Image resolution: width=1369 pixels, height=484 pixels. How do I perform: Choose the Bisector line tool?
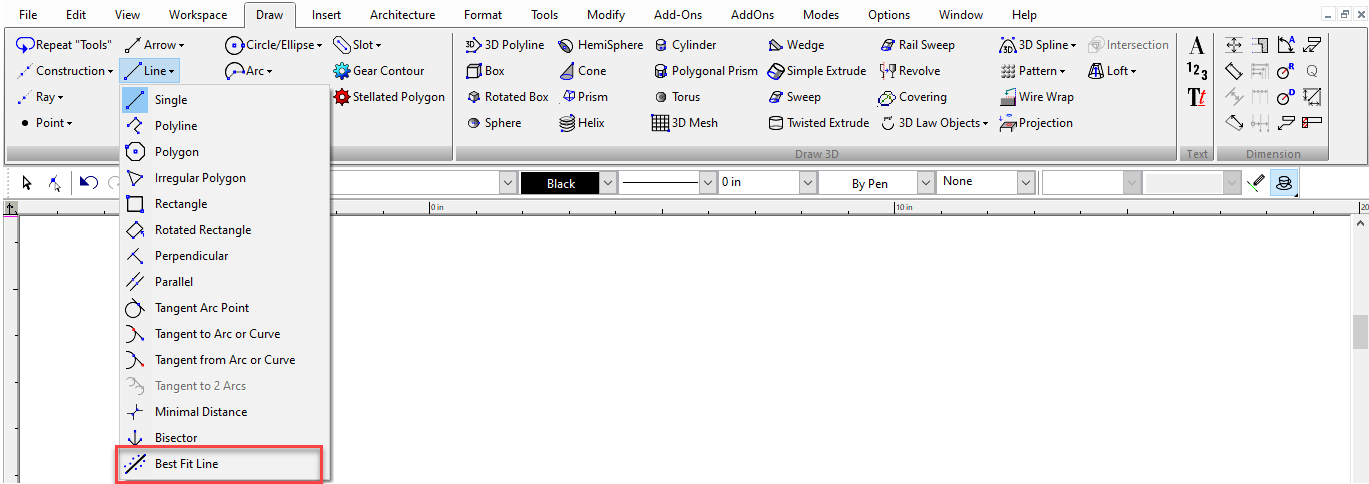(224, 438)
